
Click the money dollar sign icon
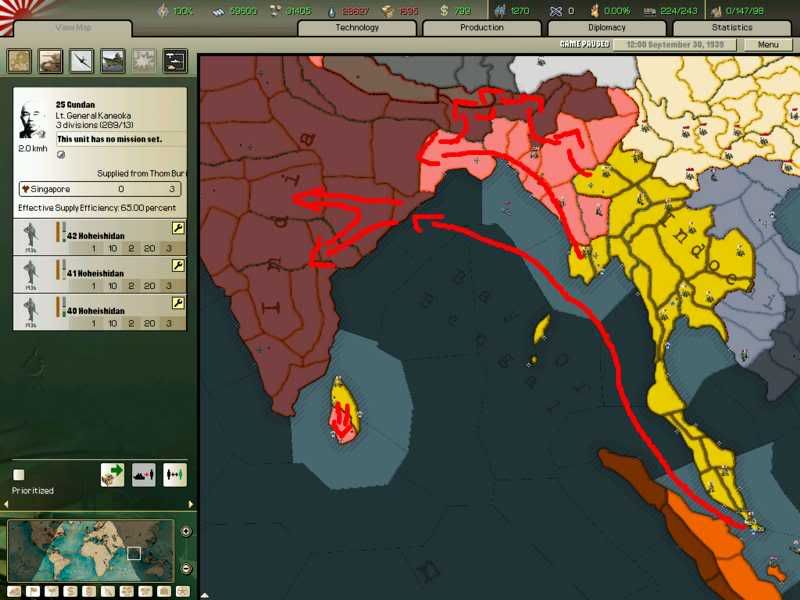[444, 10]
